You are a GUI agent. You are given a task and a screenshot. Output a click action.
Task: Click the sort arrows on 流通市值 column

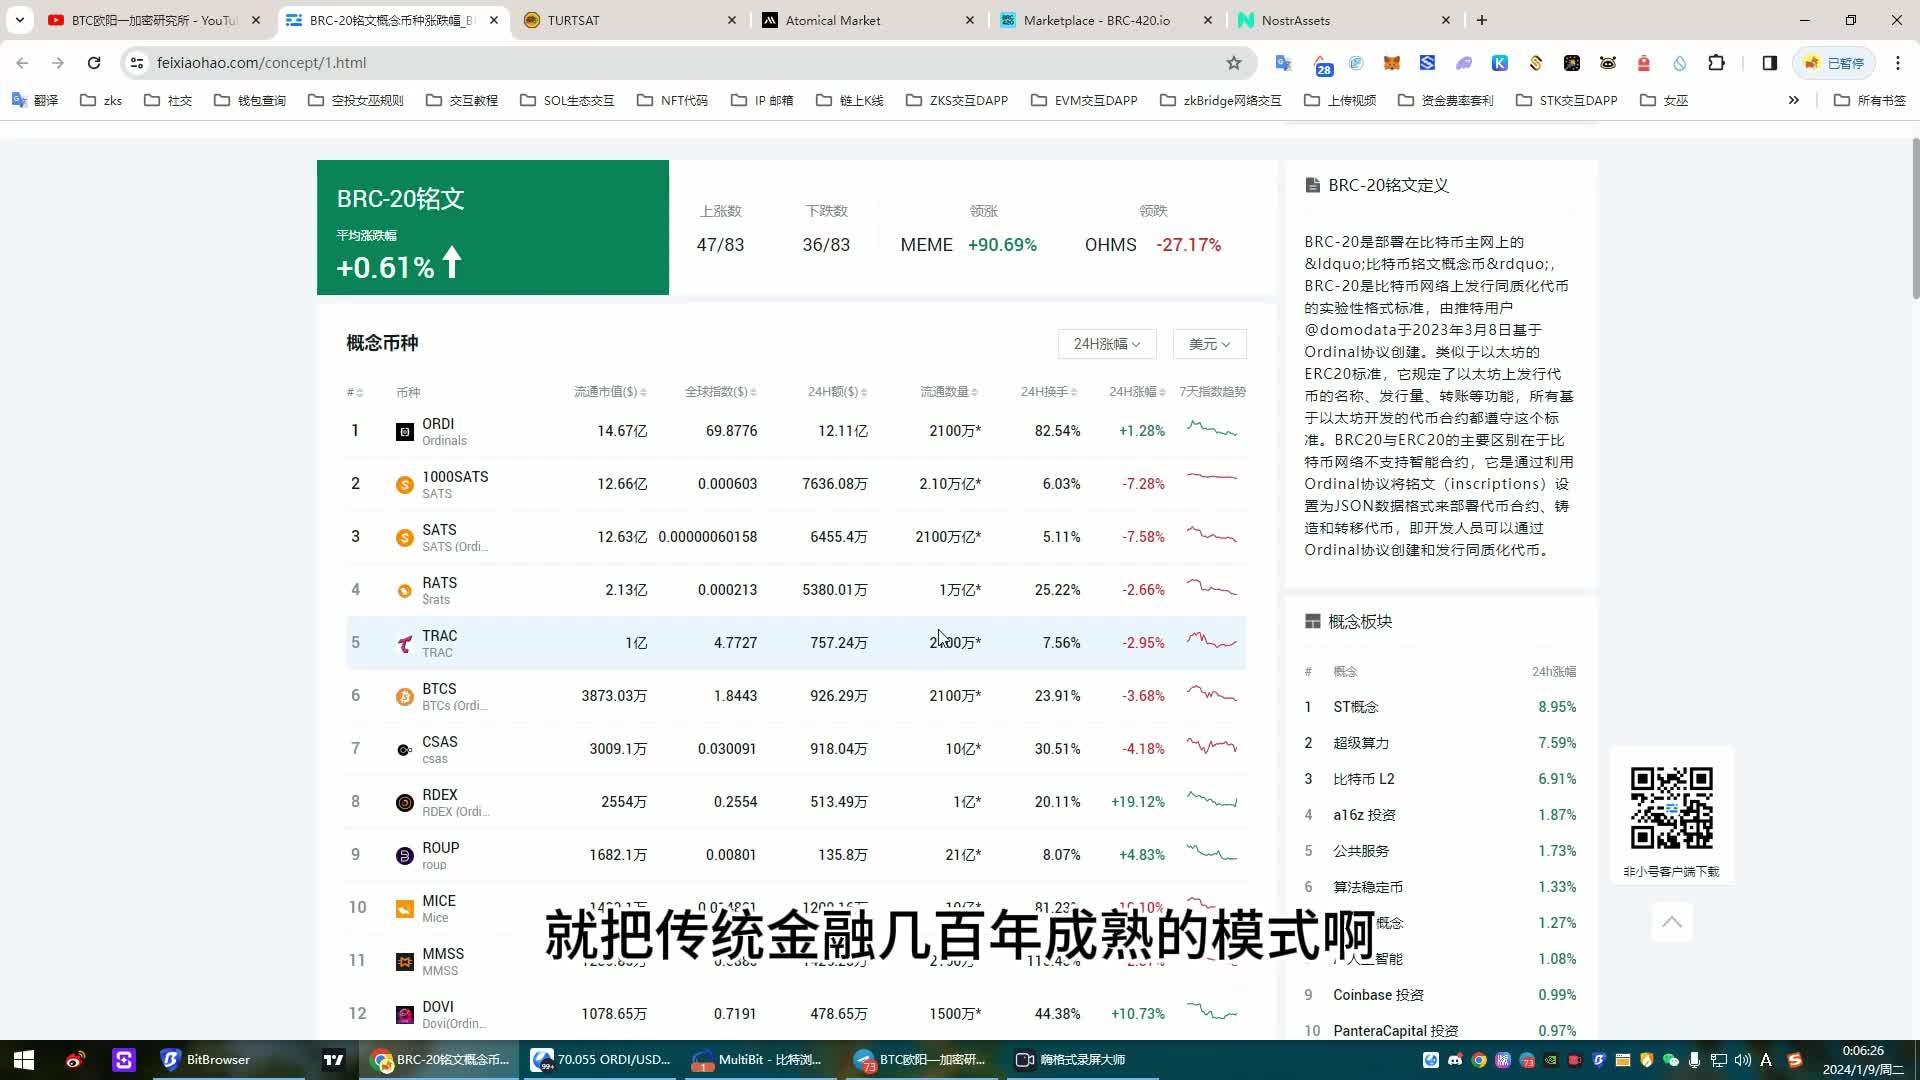tap(645, 391)
